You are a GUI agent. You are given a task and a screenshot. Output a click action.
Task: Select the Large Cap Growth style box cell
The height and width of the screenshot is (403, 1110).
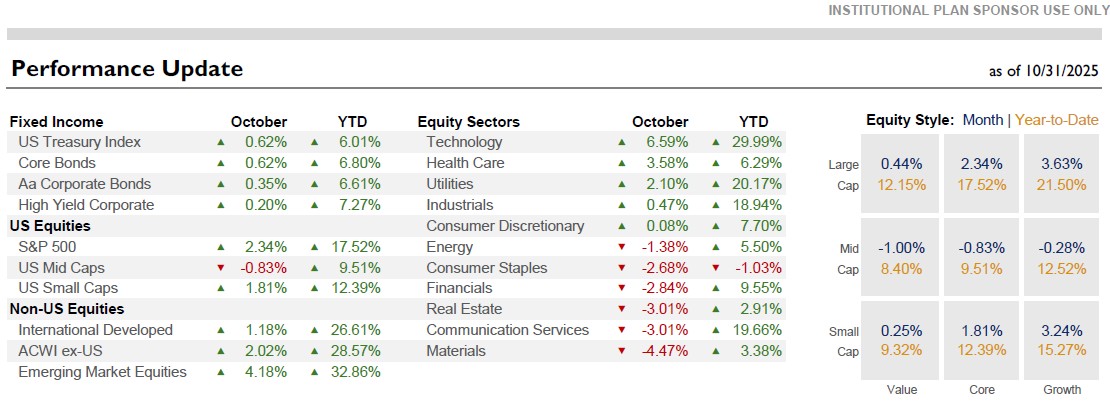1062,173
